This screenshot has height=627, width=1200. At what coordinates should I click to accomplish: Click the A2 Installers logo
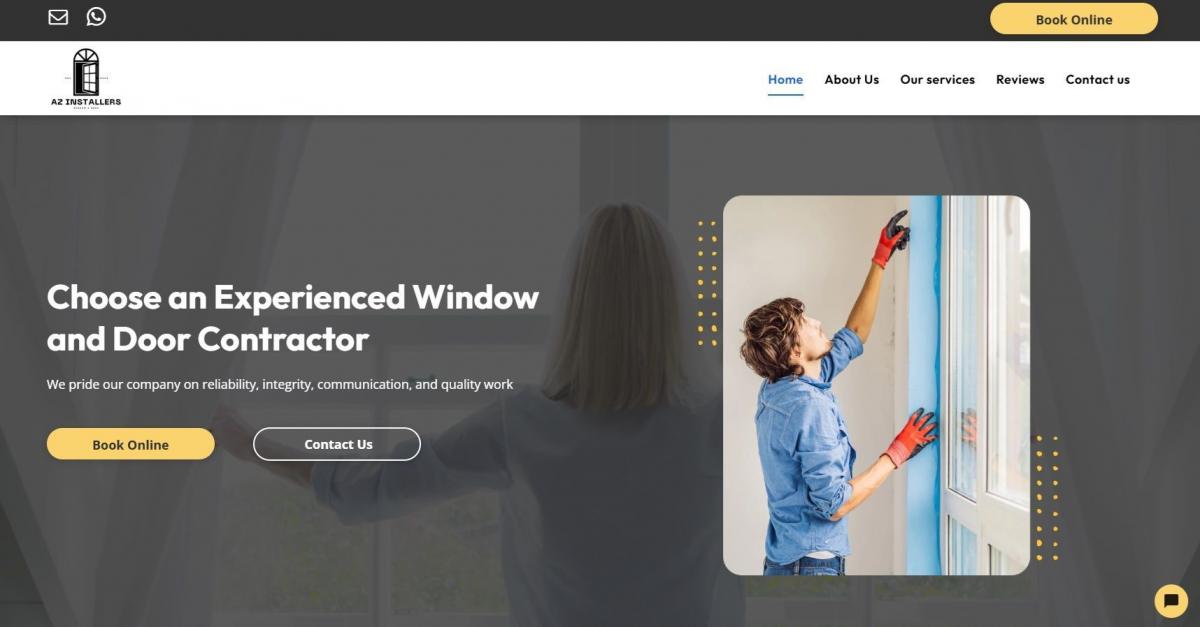(x=86, y=78)
